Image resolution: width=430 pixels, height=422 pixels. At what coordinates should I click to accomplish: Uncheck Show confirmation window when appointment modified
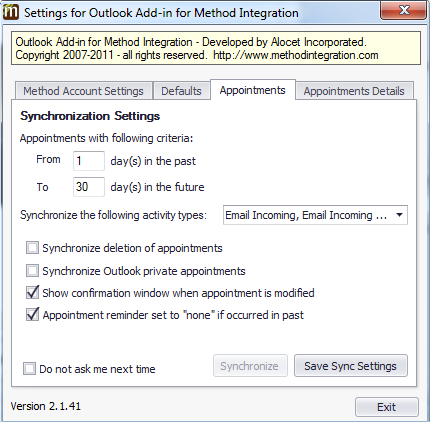tap(32, 293)
